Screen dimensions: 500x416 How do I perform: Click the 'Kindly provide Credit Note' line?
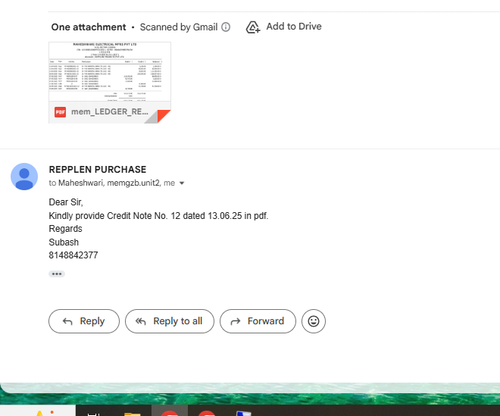pyautogui.click(x=158, y=216)
